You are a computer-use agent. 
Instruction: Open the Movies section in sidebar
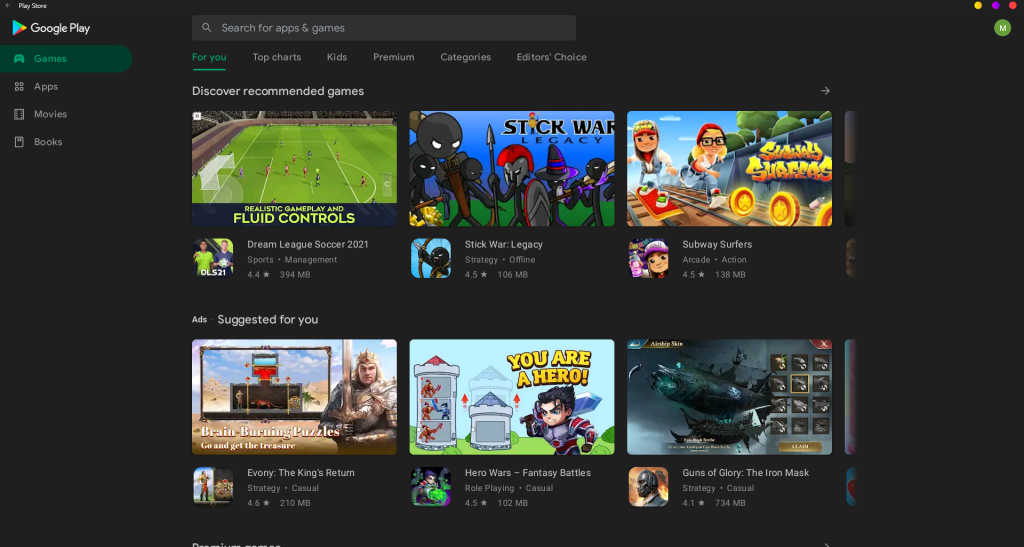pyautogui.click(x=65, y=114)
